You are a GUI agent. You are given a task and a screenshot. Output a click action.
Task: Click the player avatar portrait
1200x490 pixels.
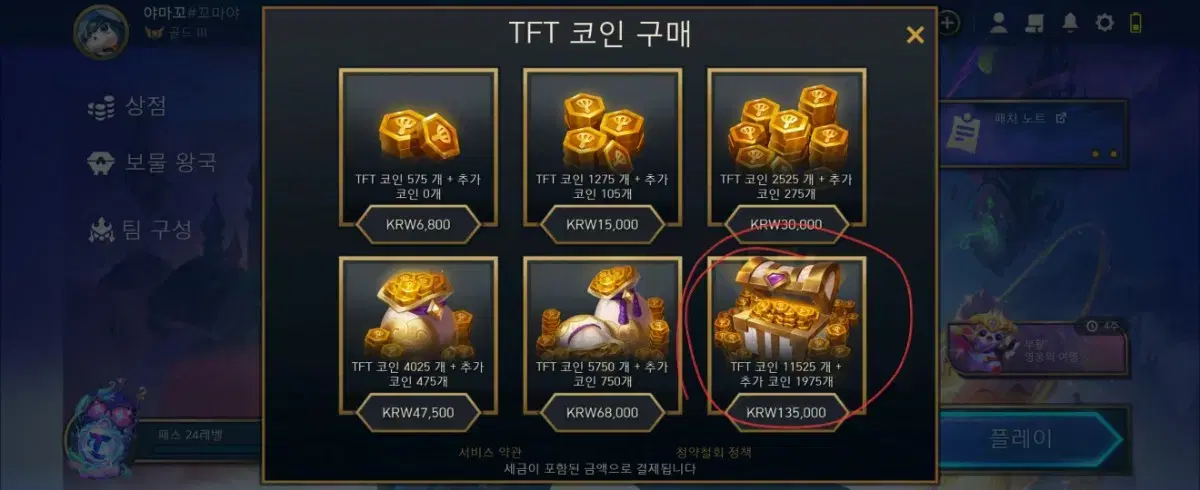coord(101,28)
